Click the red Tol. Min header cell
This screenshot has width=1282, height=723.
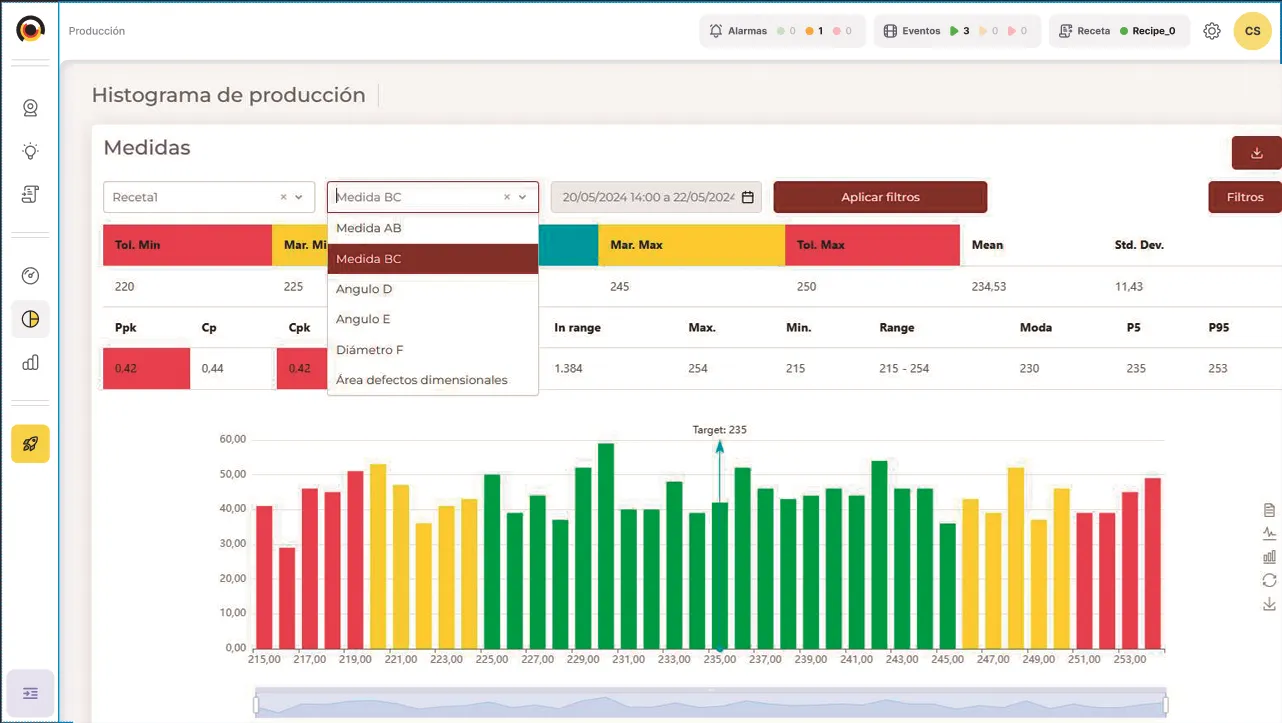click(187, 245)
